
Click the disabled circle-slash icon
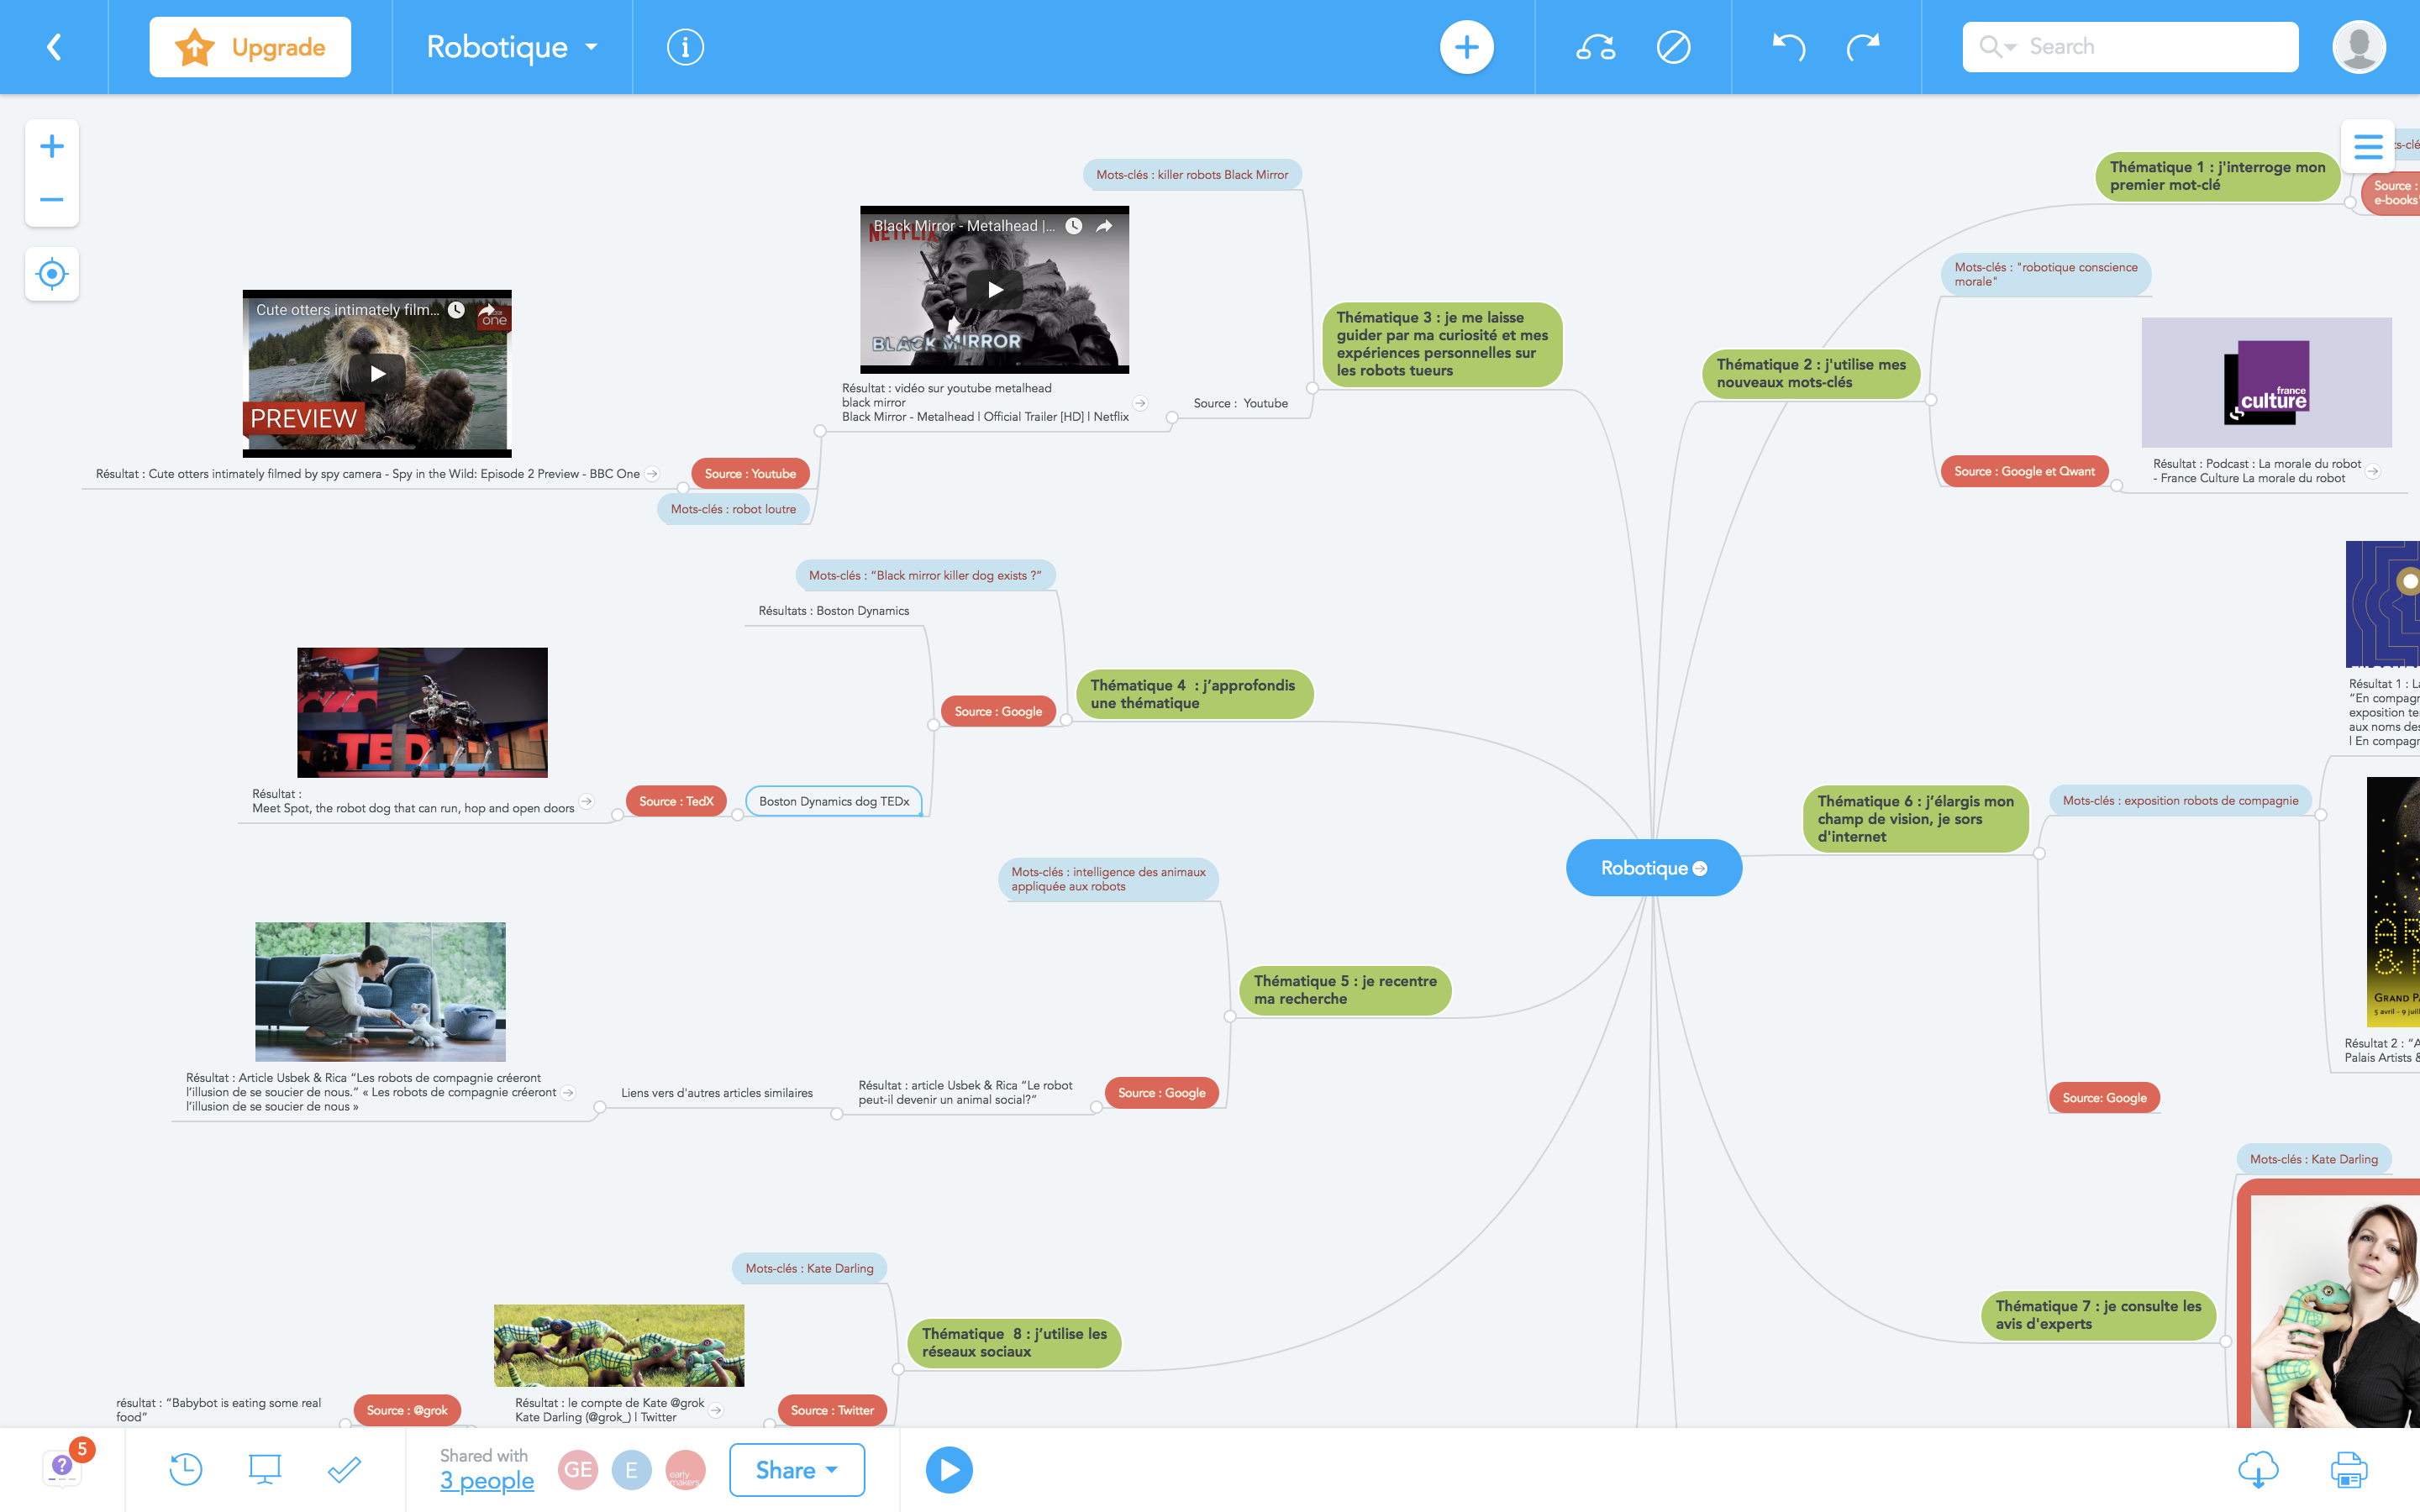pos(1673,47)
